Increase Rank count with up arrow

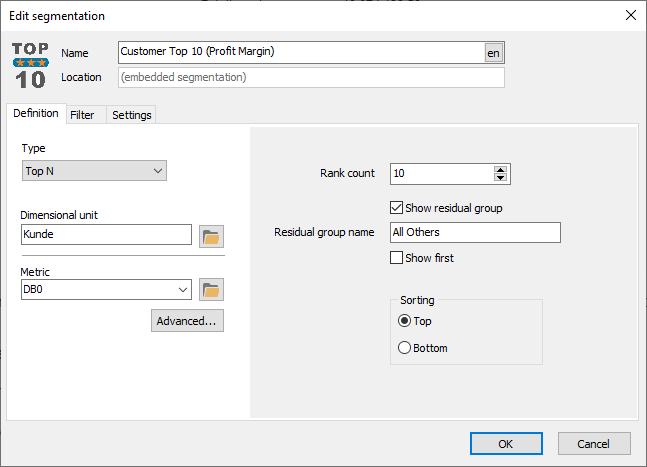(x=501, y=170)
